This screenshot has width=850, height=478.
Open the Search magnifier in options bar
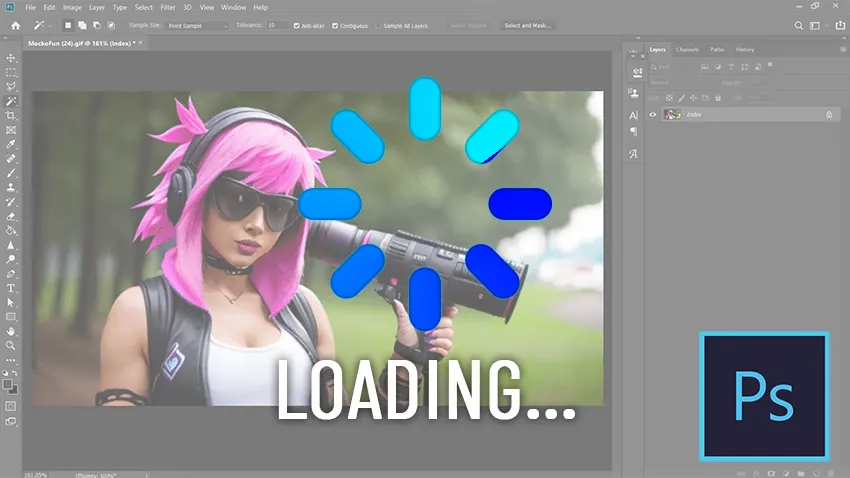coord(799,25)
